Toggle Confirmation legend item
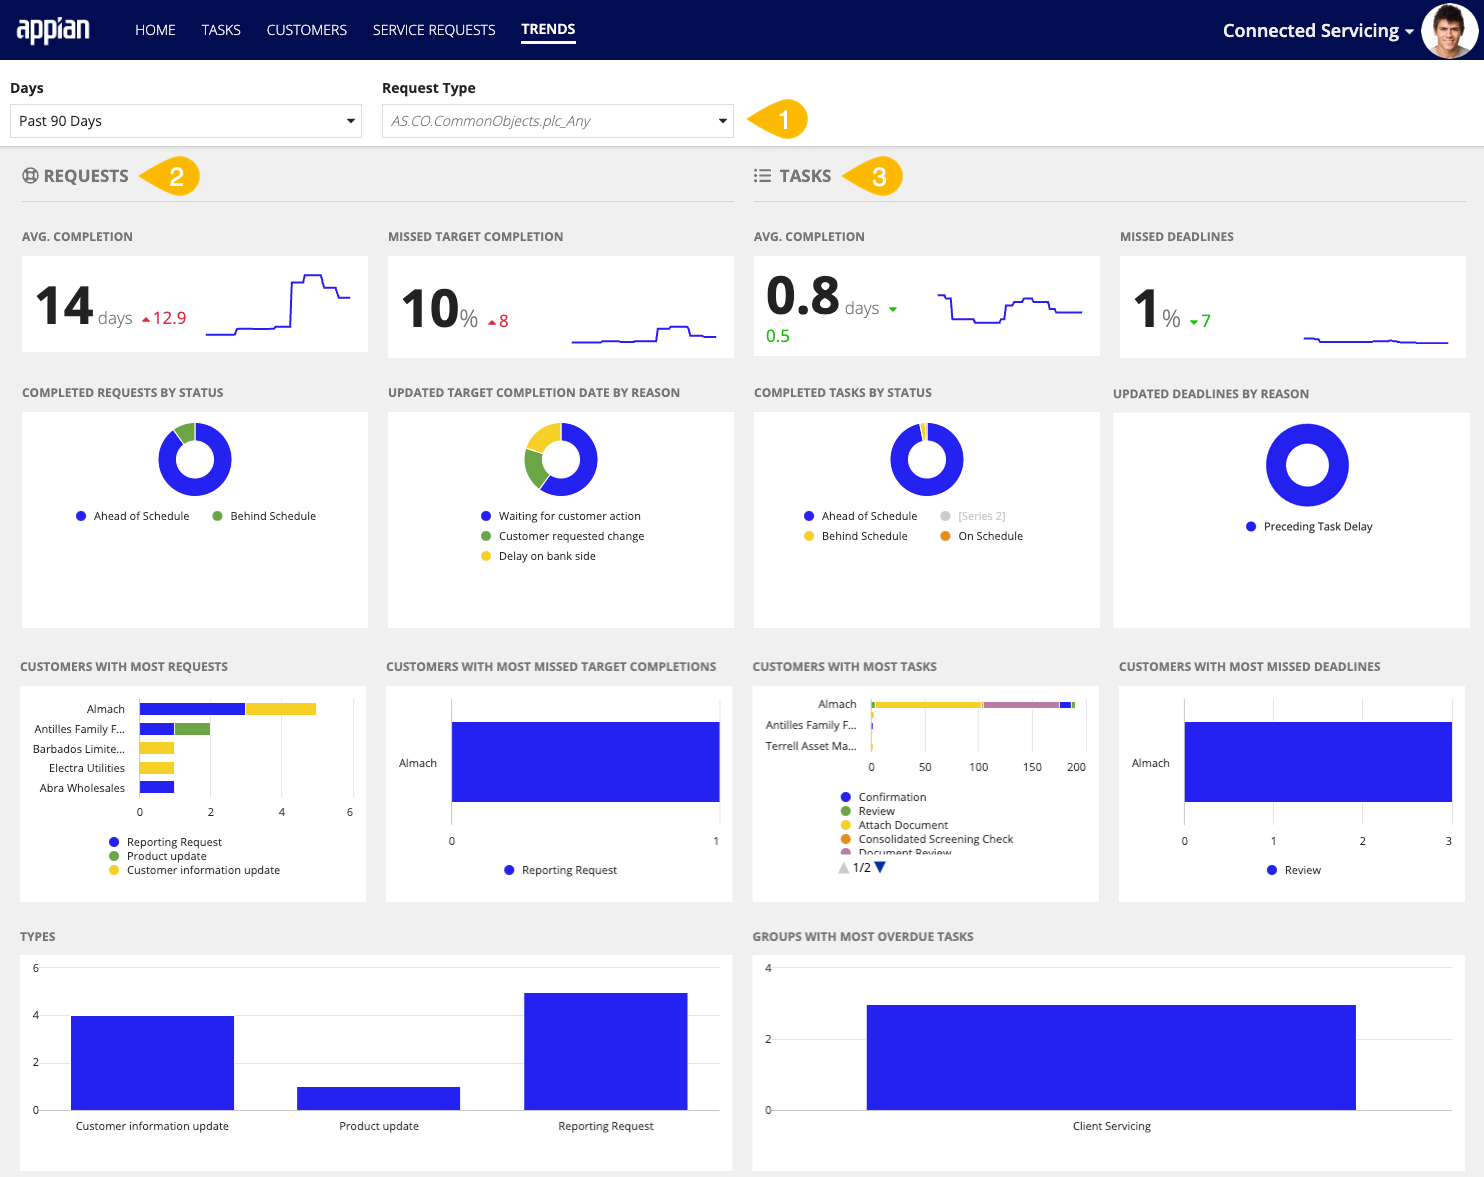Screen dimensions: 1484x1177 pyautogui.click(x=883, y=797)
